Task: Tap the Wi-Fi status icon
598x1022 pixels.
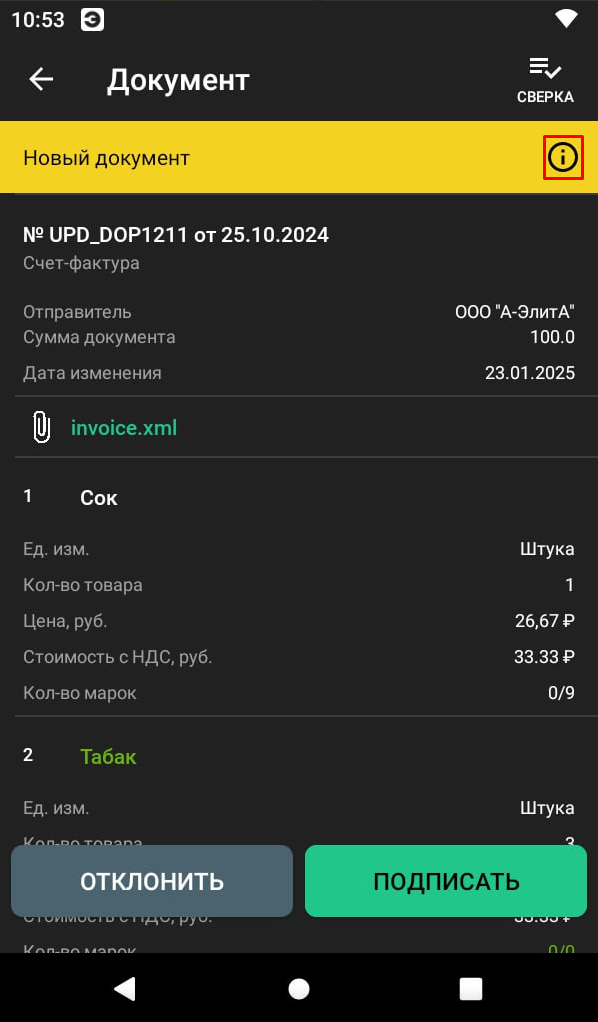Action: coord(566,20)
